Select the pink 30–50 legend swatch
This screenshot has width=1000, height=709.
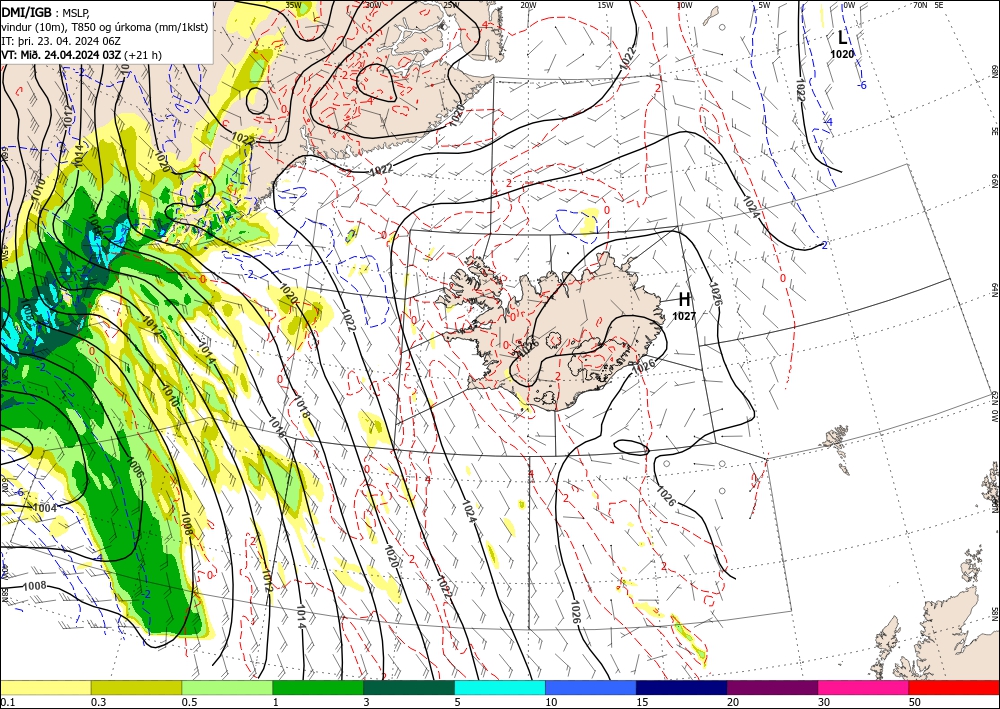864,687
